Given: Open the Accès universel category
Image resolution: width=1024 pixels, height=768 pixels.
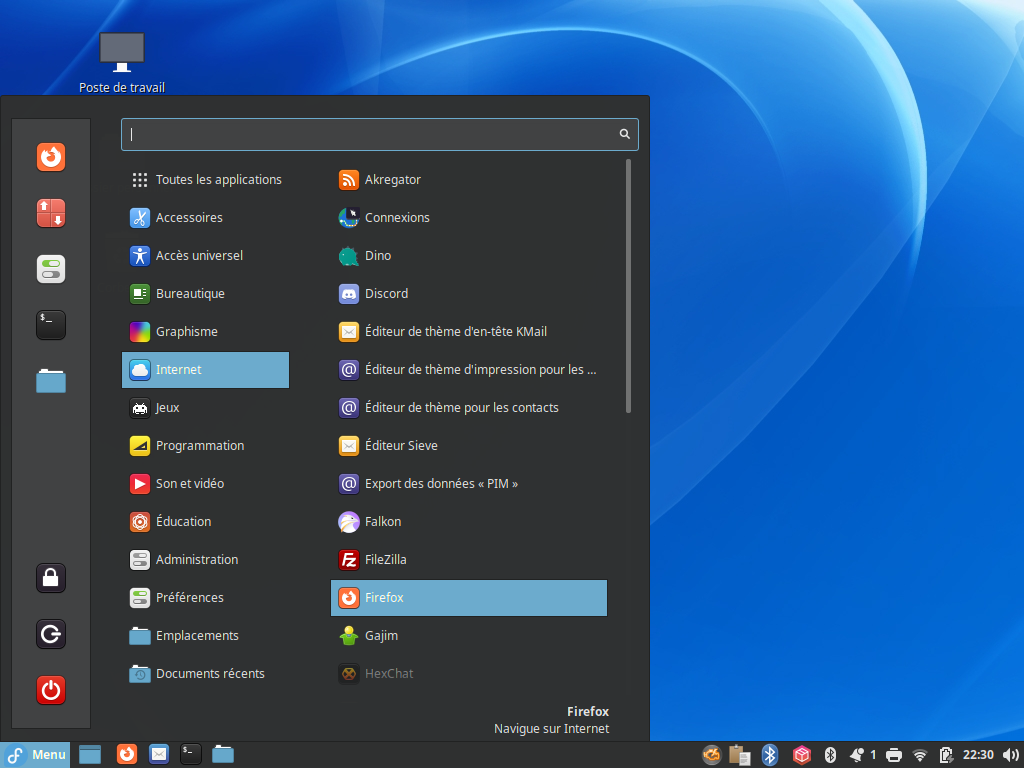Looking at the screenshot, I should pyautogui.click(x=205, y=255).
